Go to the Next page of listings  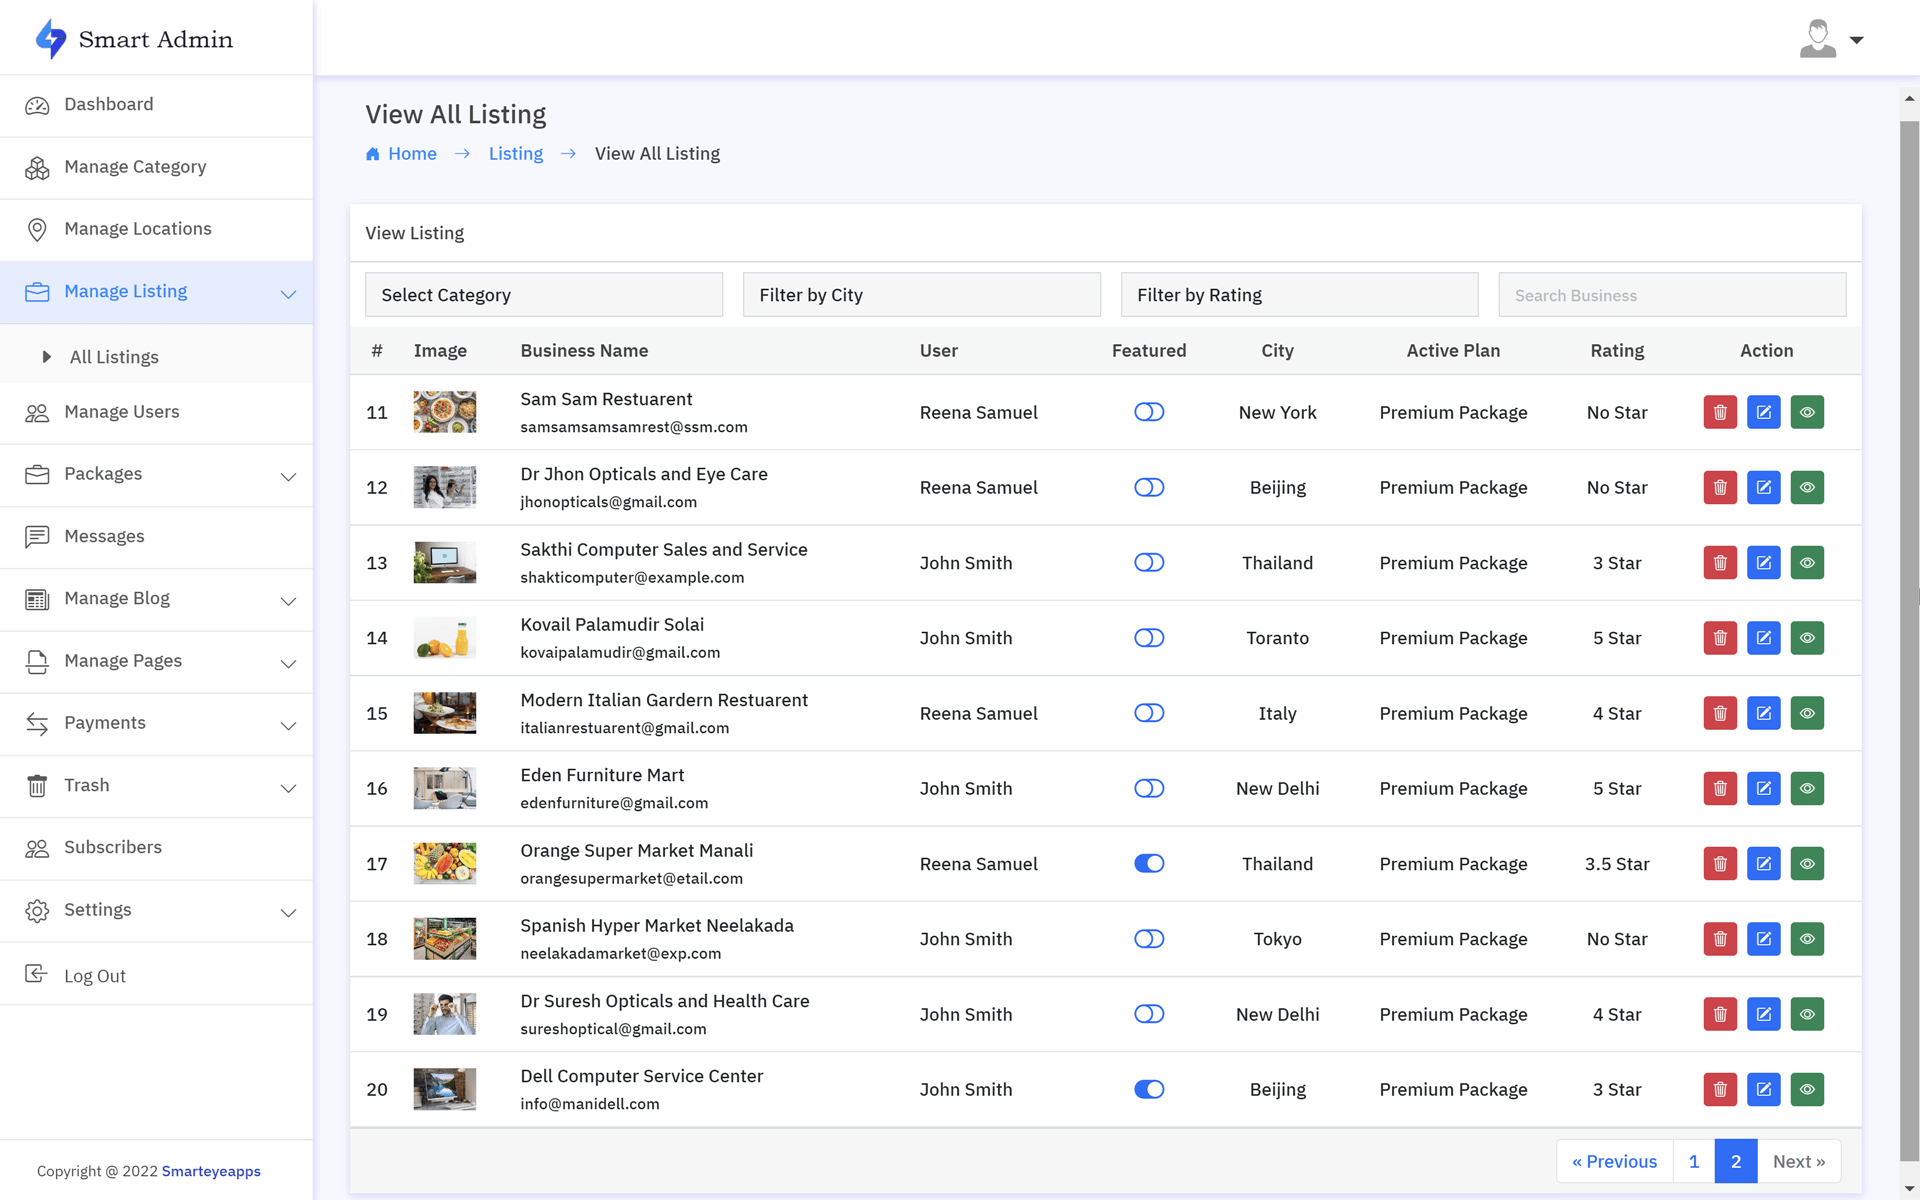click(1799, 1161)
